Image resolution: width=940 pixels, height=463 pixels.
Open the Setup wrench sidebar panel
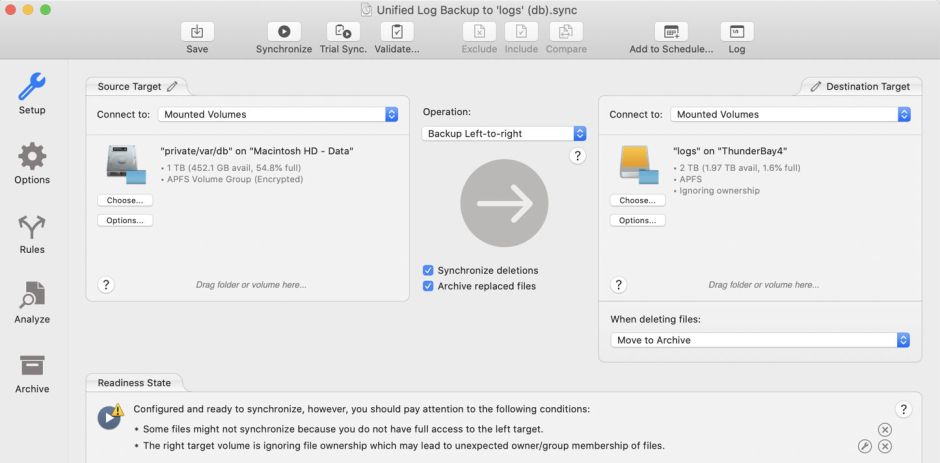click(32, 94)
